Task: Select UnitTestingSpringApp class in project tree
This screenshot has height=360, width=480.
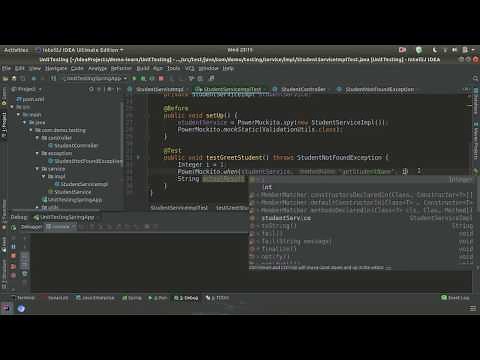Action: 72,200
